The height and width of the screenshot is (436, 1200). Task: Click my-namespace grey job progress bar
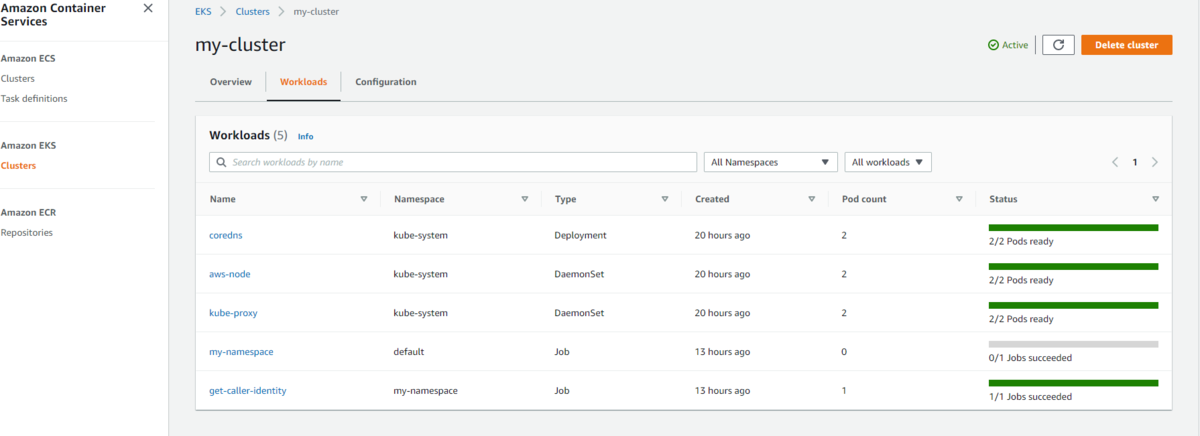pos(1073,344)
